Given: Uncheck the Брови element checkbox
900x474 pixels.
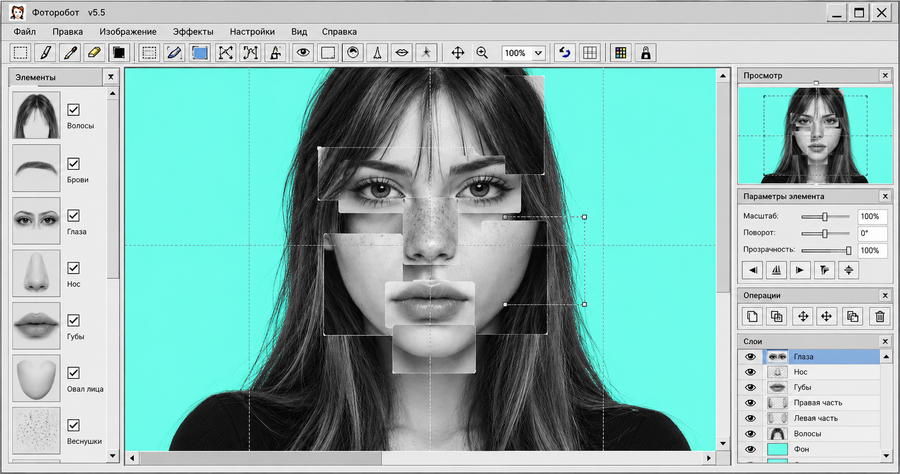Looking at the screenshot, I should (x=73, y=164).
